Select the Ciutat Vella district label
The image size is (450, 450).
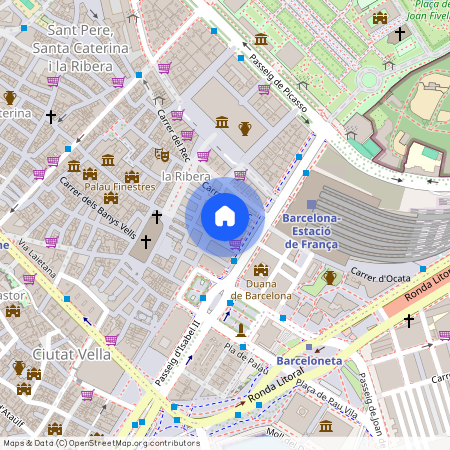[x=71, y=354]
